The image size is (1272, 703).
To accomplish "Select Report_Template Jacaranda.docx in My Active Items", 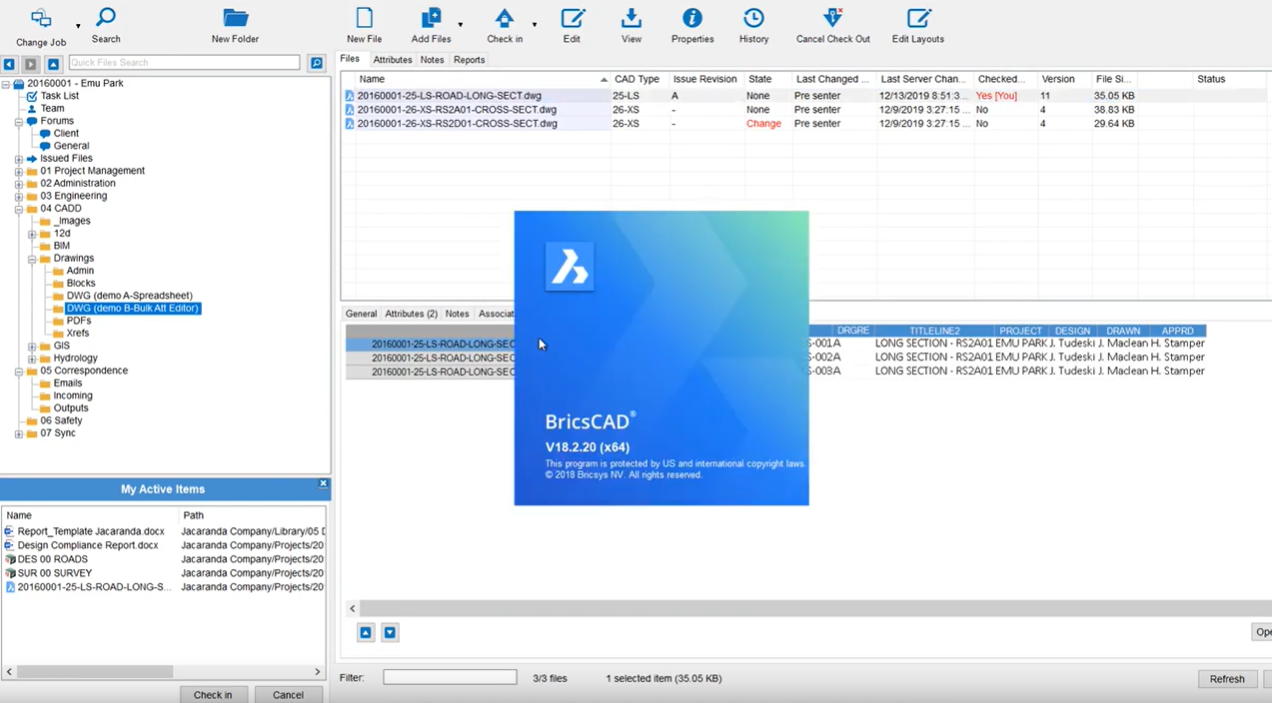I will (91, 532).
